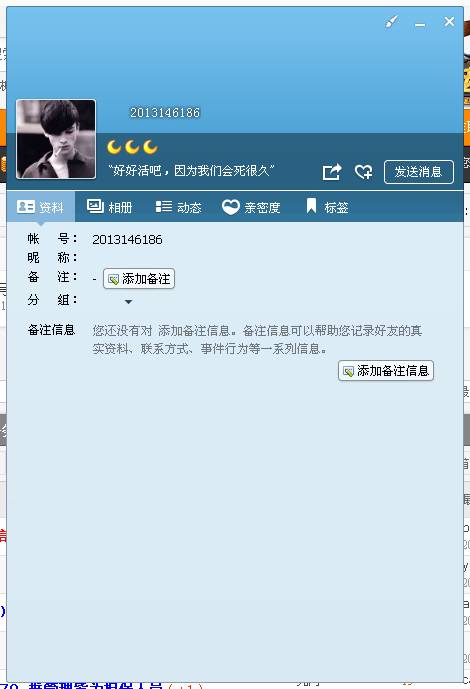Expand the 分组 dropdown arrow
Screen dimensions: 470x689
click(x=128, y=302)
